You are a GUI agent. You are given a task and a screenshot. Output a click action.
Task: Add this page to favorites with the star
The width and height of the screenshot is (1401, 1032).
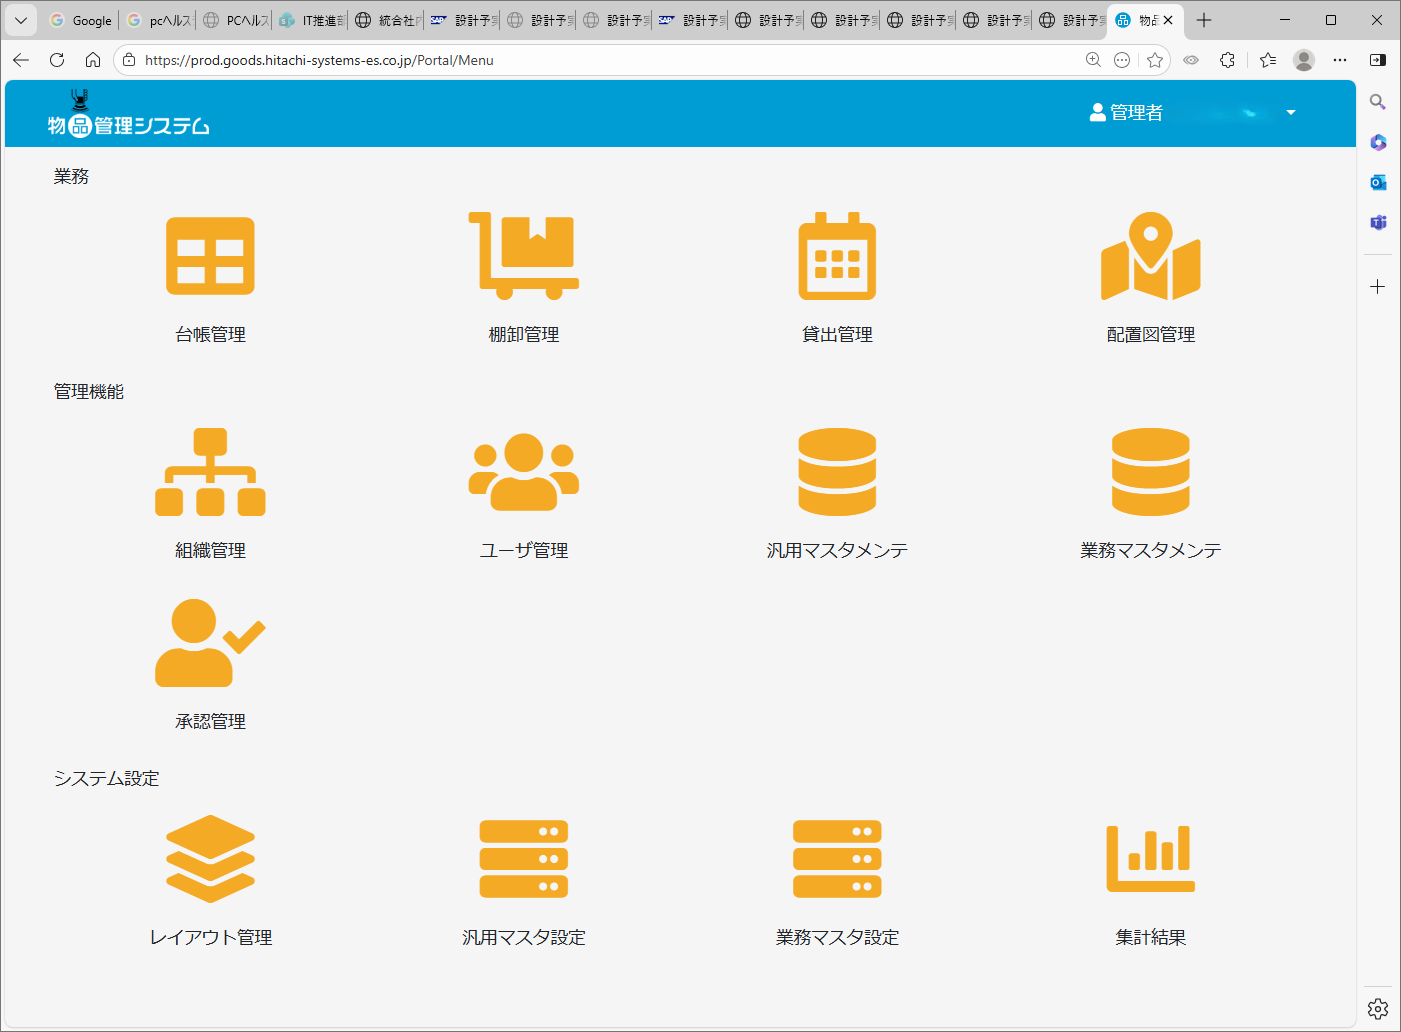1156,60
